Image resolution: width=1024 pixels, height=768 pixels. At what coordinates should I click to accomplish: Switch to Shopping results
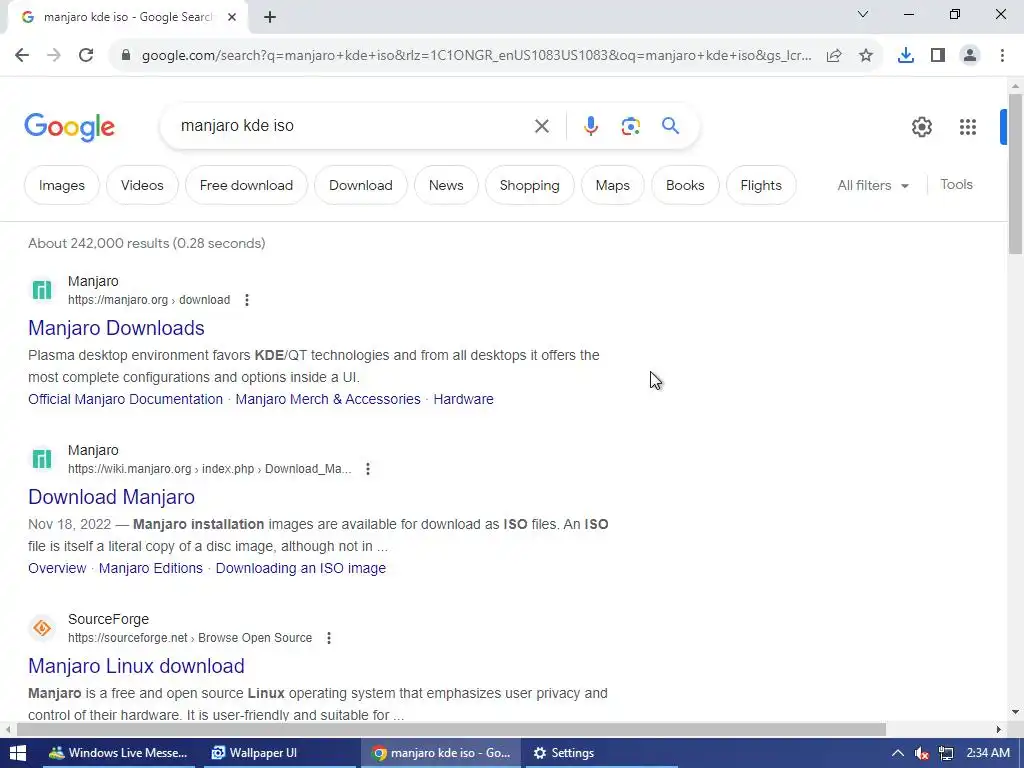(530, 185)
